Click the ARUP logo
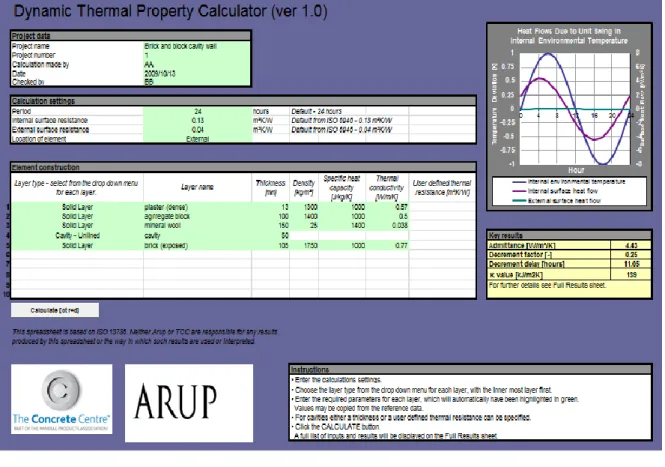The width and height of the screenshot is (665, 467). [189, 403]
